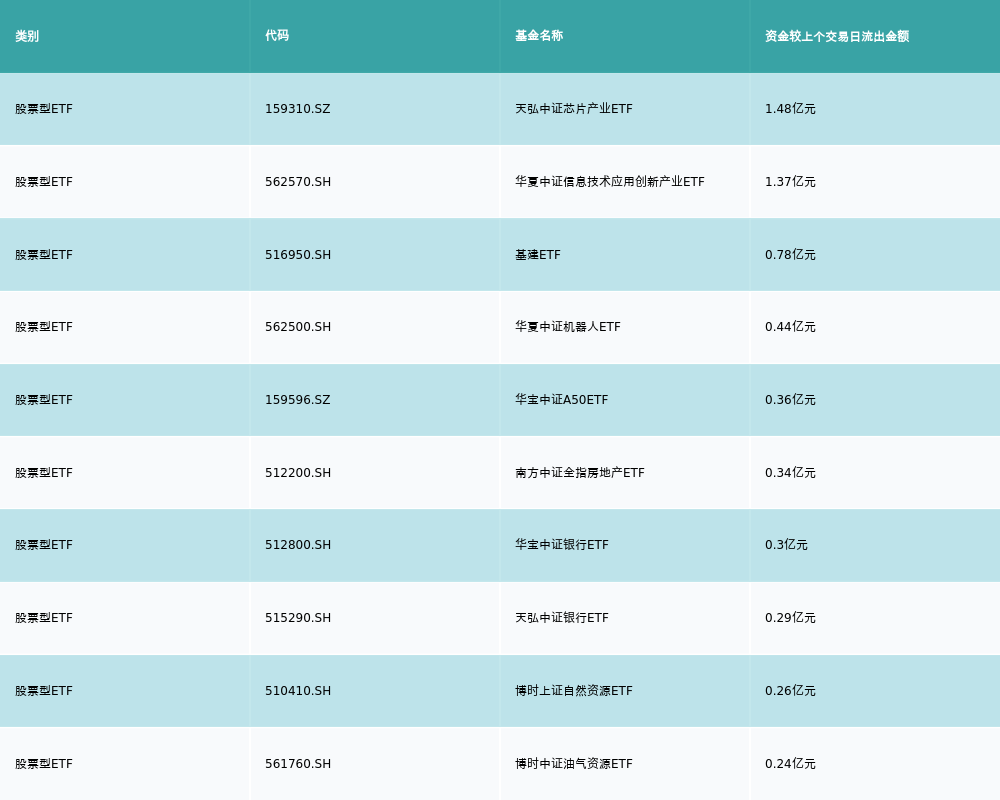The height and width of the screenshot is (800, 1000).
Task: Click fund code 516950.SH
Action: 297,255
